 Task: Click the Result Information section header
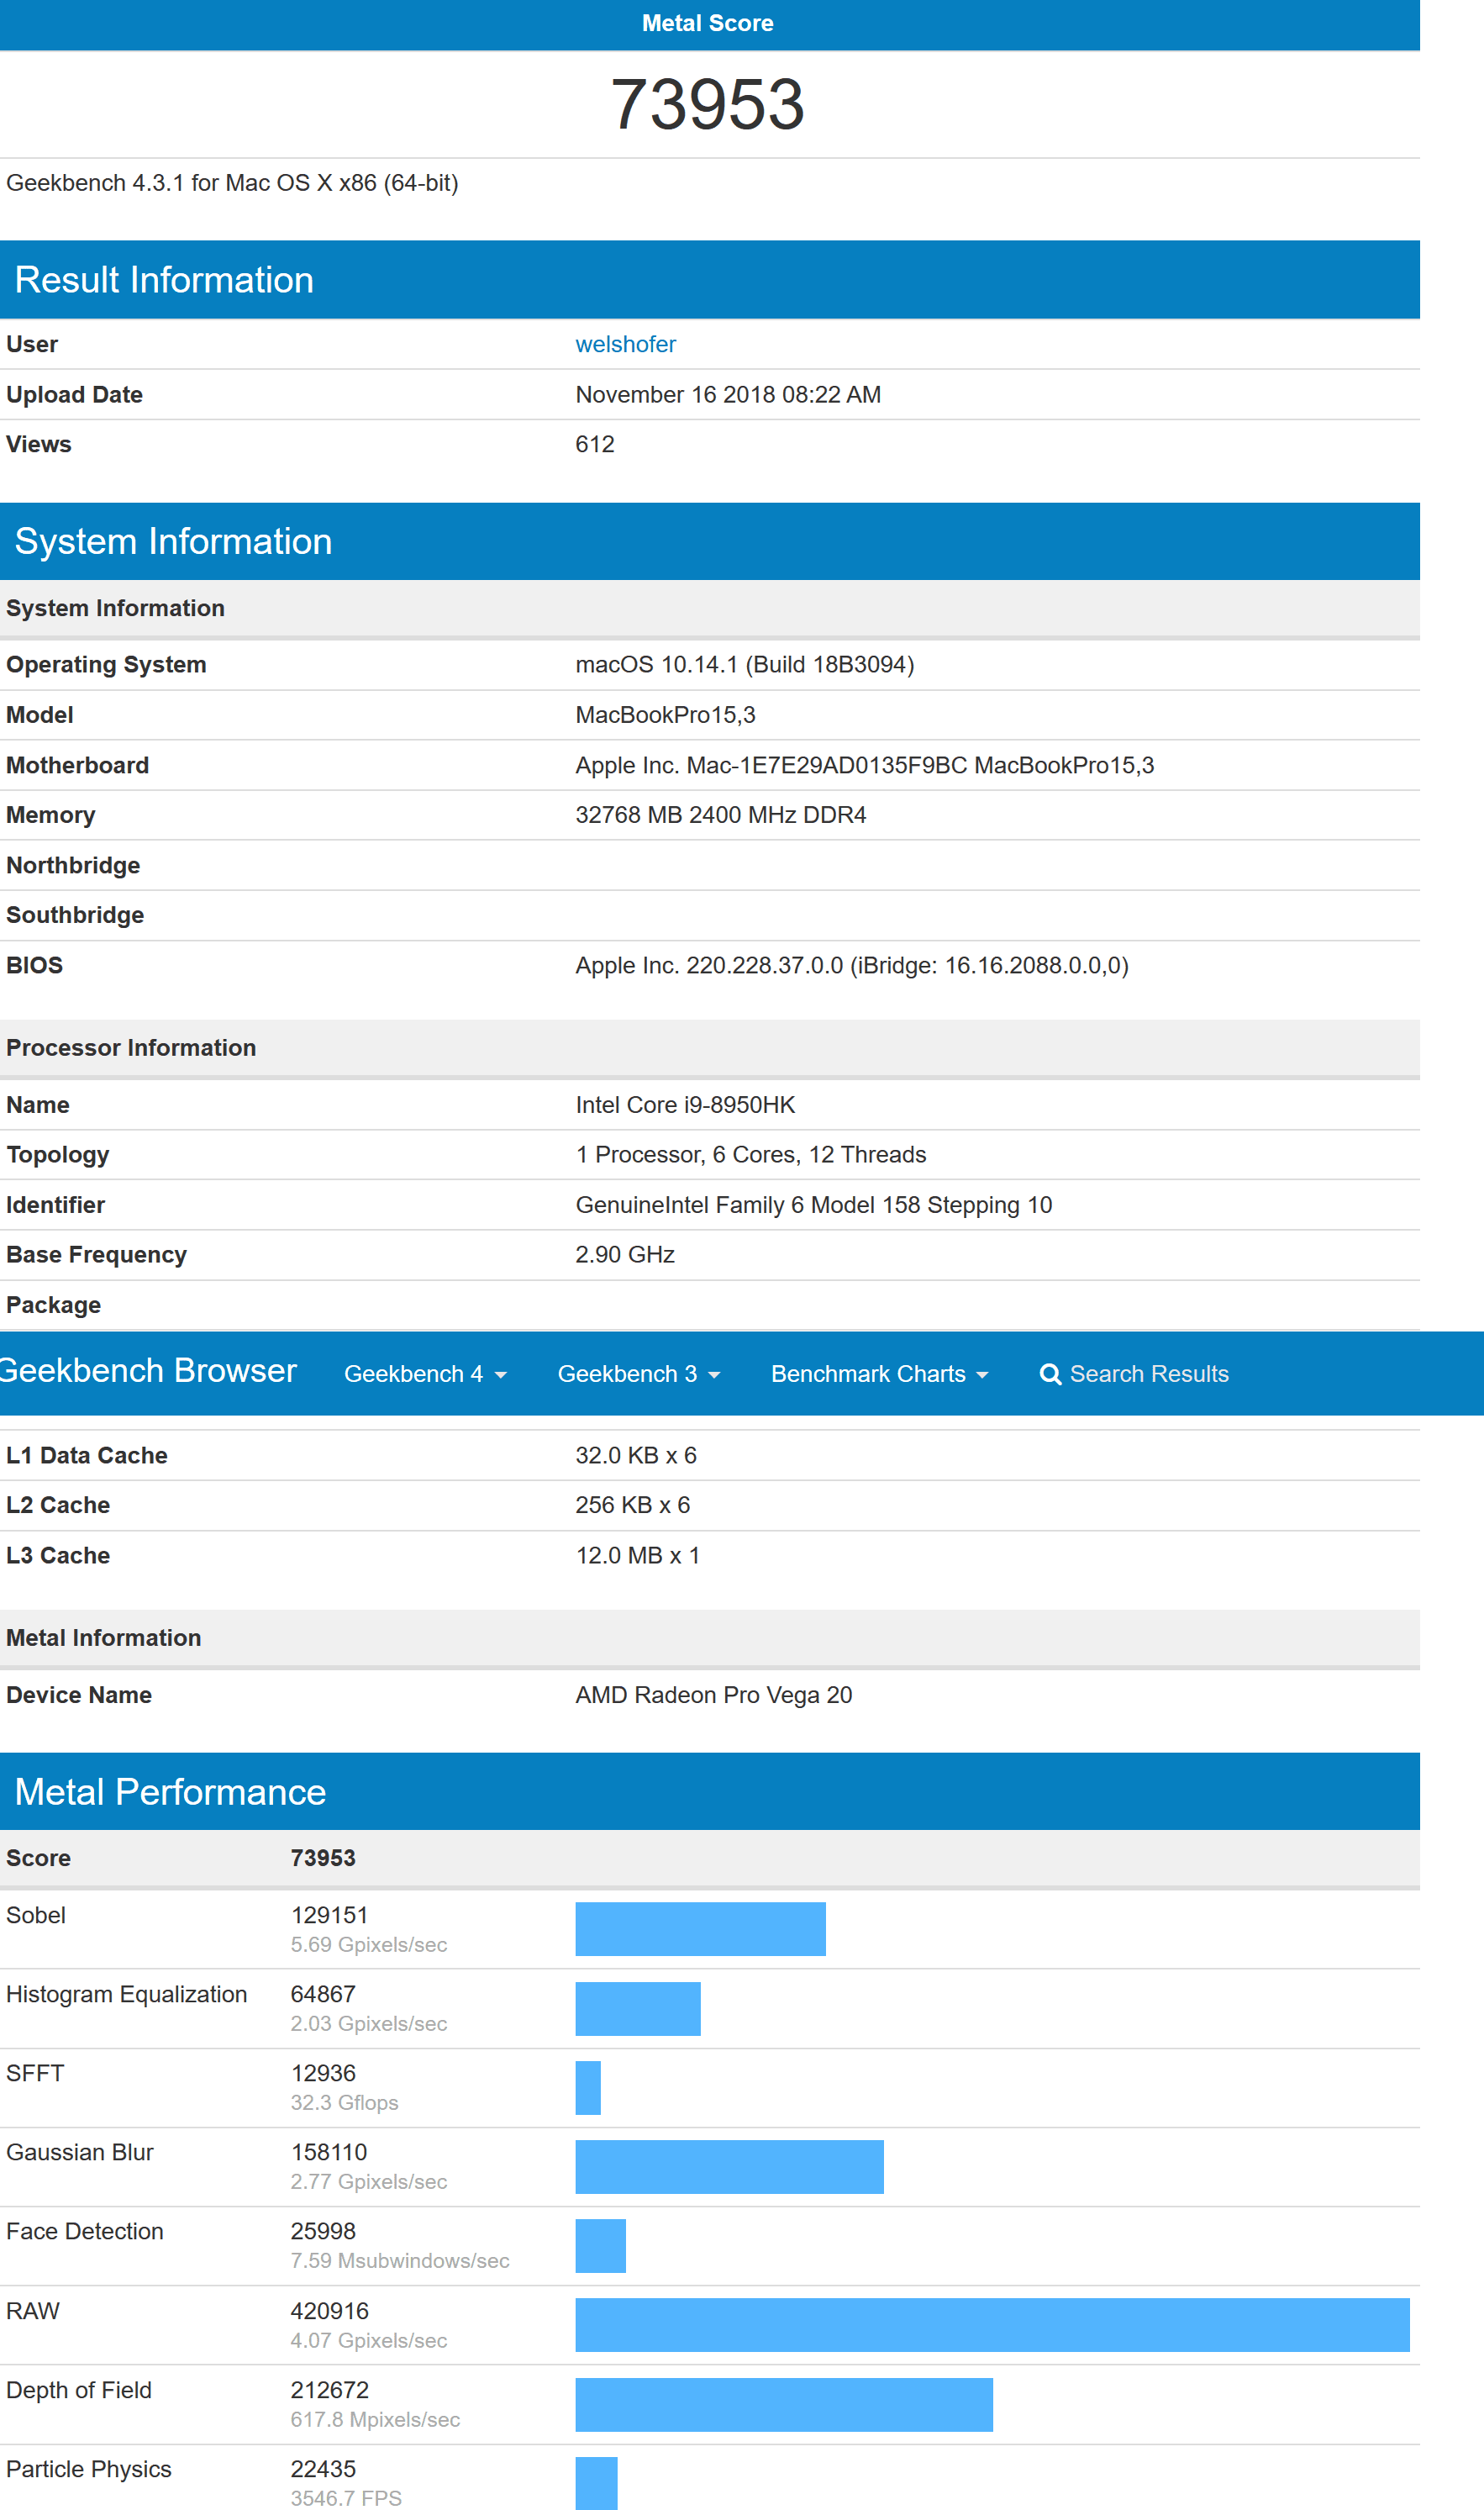point(710,280)
